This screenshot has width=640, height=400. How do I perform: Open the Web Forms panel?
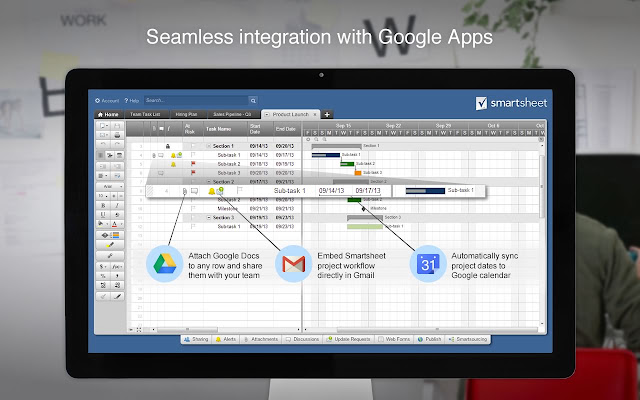pos(394,340)
